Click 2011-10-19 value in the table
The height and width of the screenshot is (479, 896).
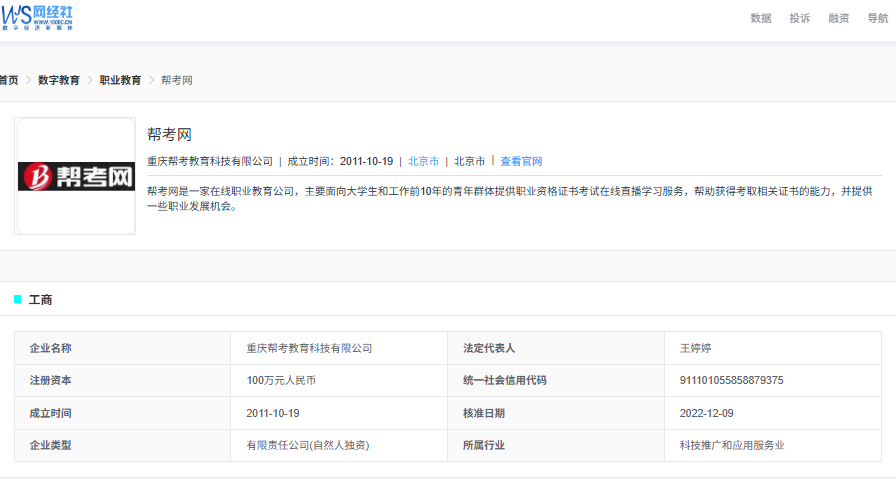[x=273, y=413]
